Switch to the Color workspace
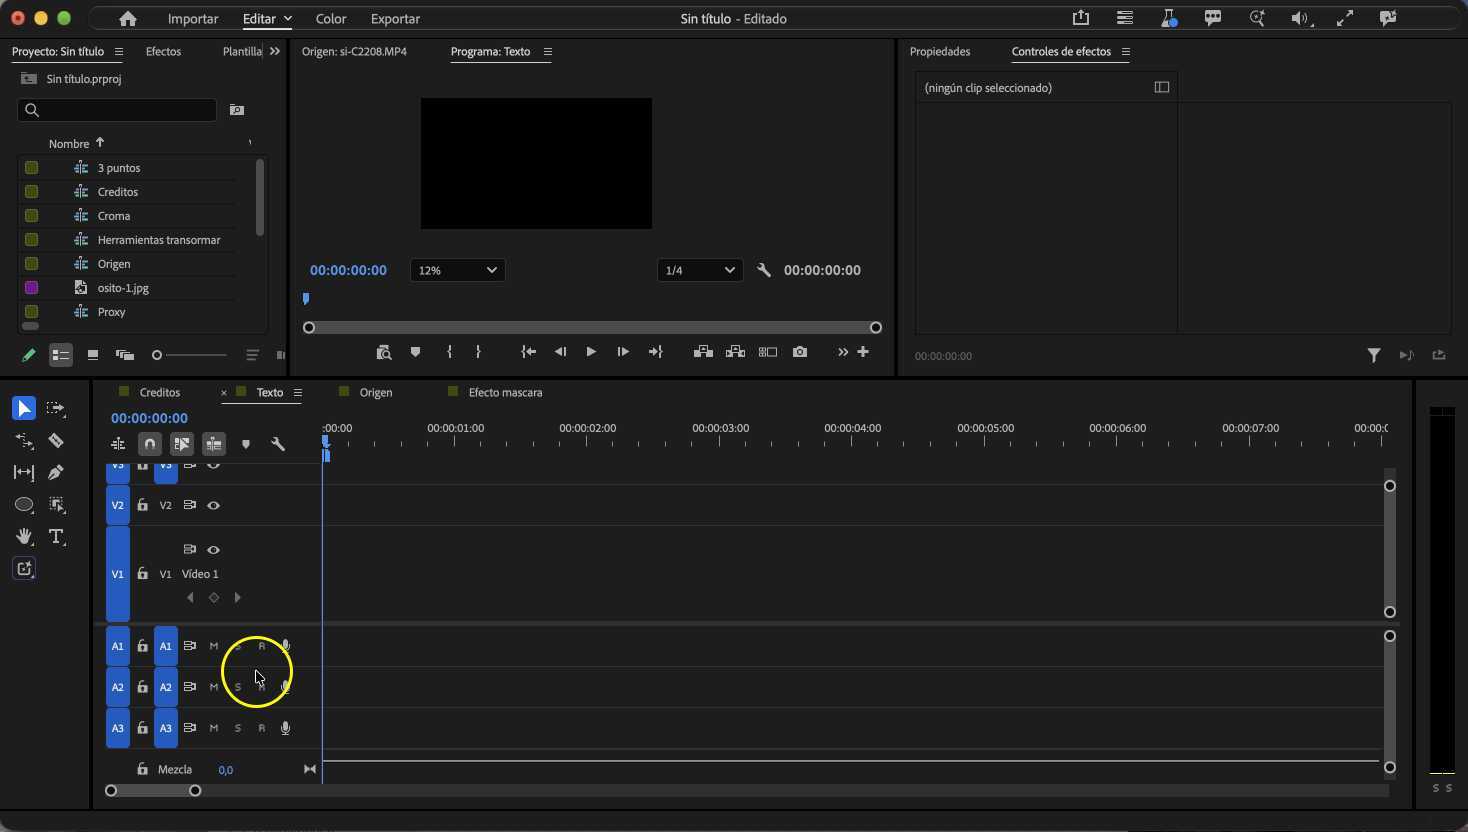Screen dimensions: 1468x832 (331, 19)
